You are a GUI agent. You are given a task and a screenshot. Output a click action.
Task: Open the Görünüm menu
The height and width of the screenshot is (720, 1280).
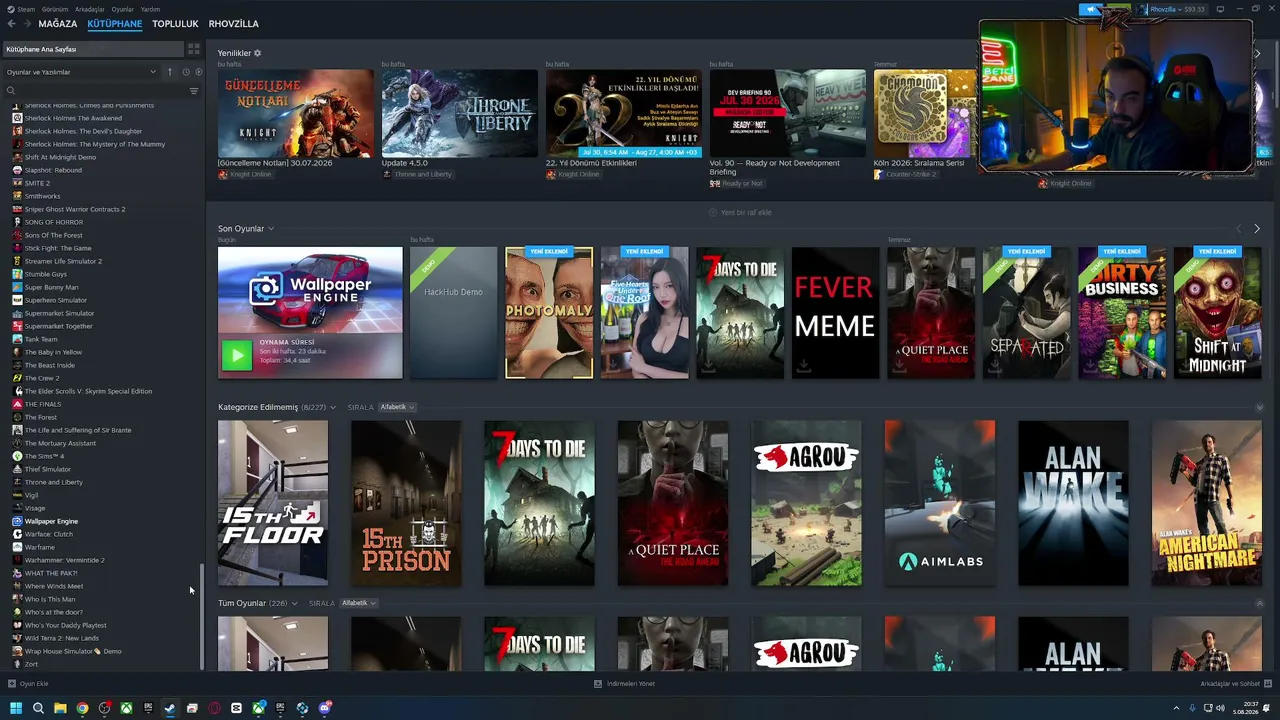click(55, 9)
